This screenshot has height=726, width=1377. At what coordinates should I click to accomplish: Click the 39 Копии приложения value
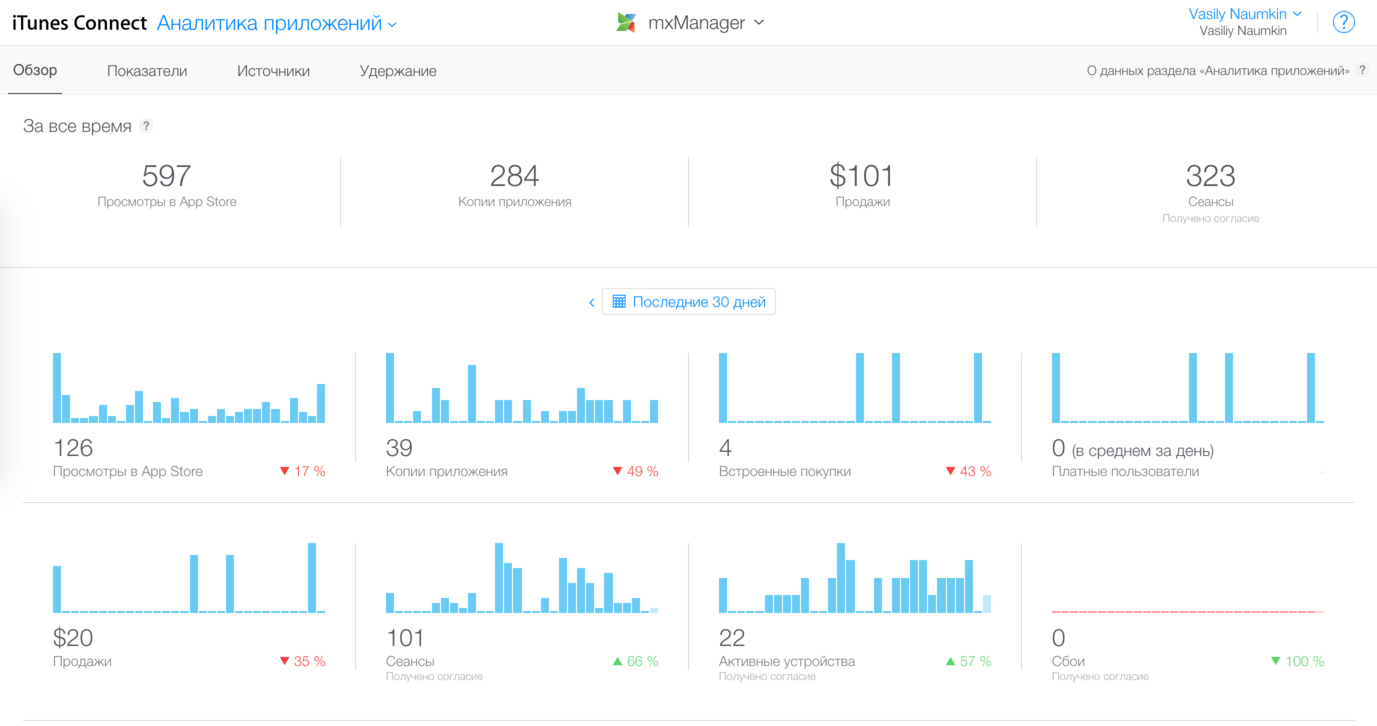(x=399, y=448)
